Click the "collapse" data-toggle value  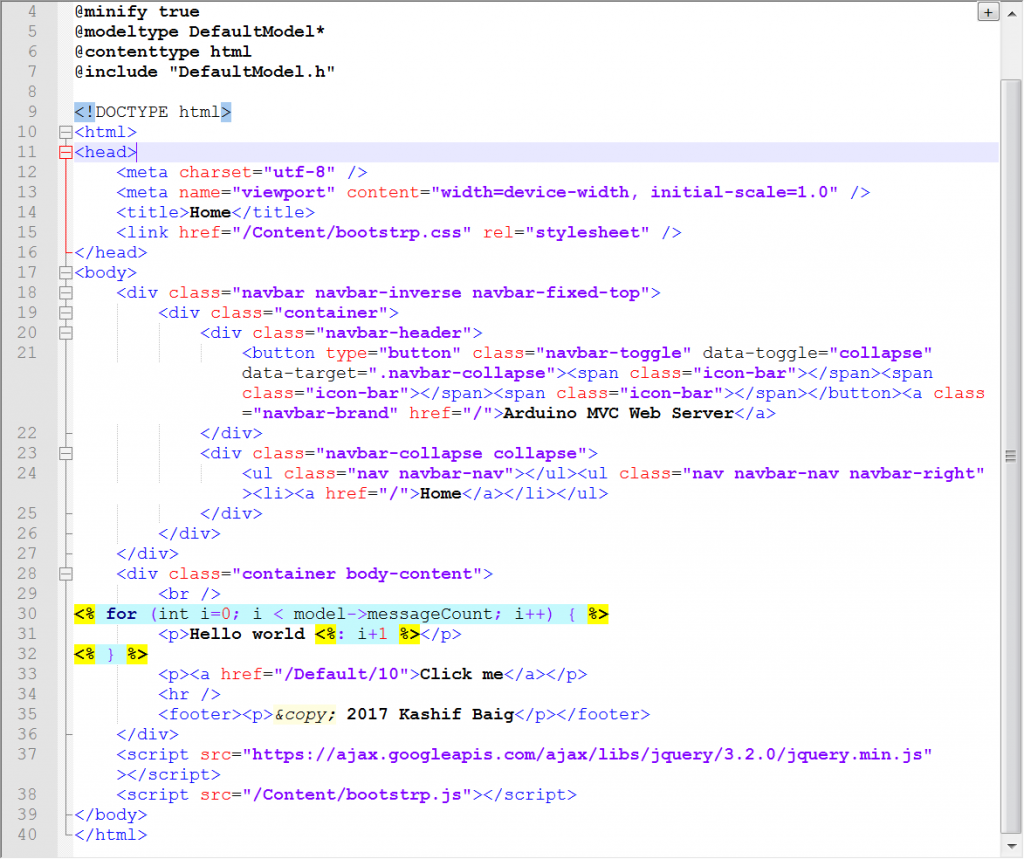coord(880,353)
